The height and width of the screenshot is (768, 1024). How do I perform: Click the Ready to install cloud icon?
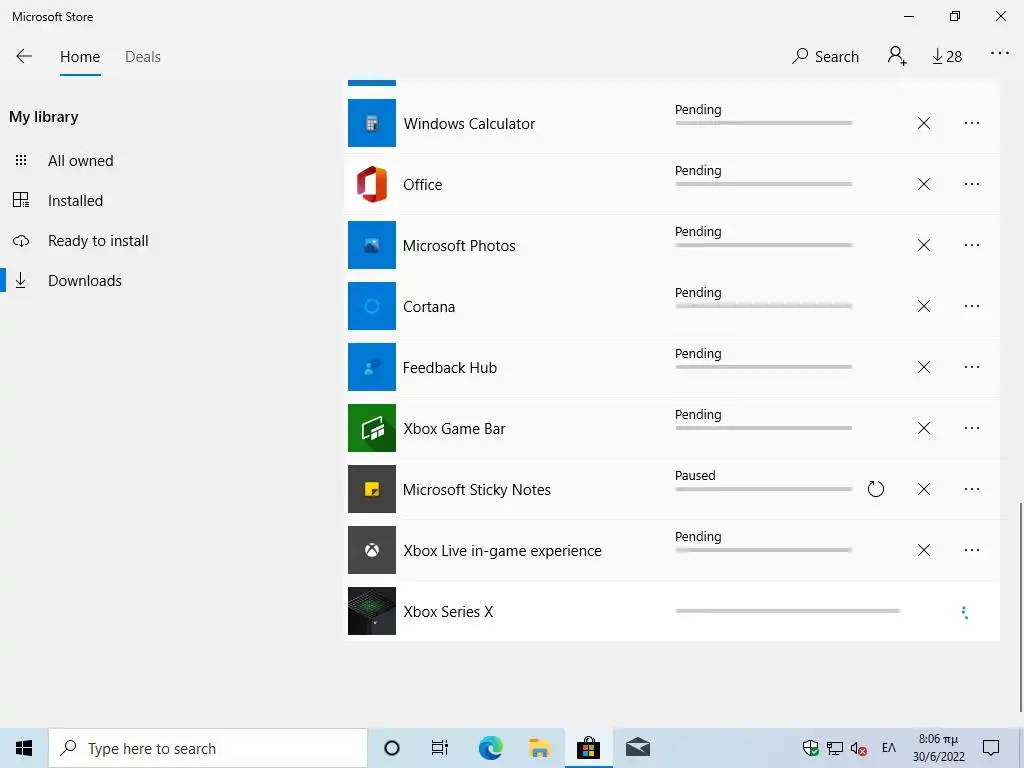[21, 241]
